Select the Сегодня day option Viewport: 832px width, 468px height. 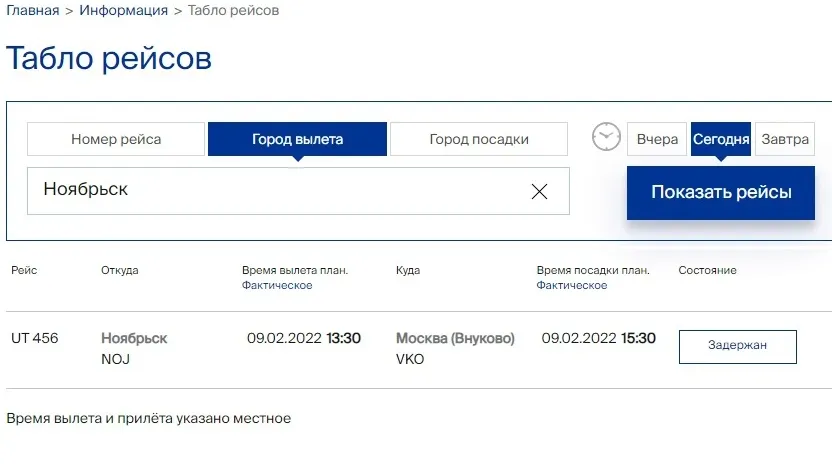[x=720, y=139]
